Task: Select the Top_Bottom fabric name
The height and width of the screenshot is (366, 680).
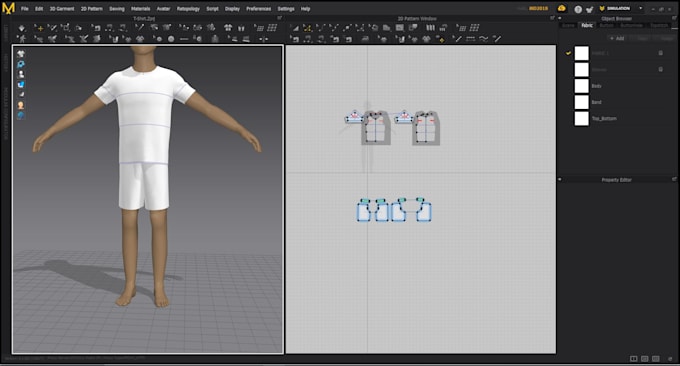Action: [604, 118]
